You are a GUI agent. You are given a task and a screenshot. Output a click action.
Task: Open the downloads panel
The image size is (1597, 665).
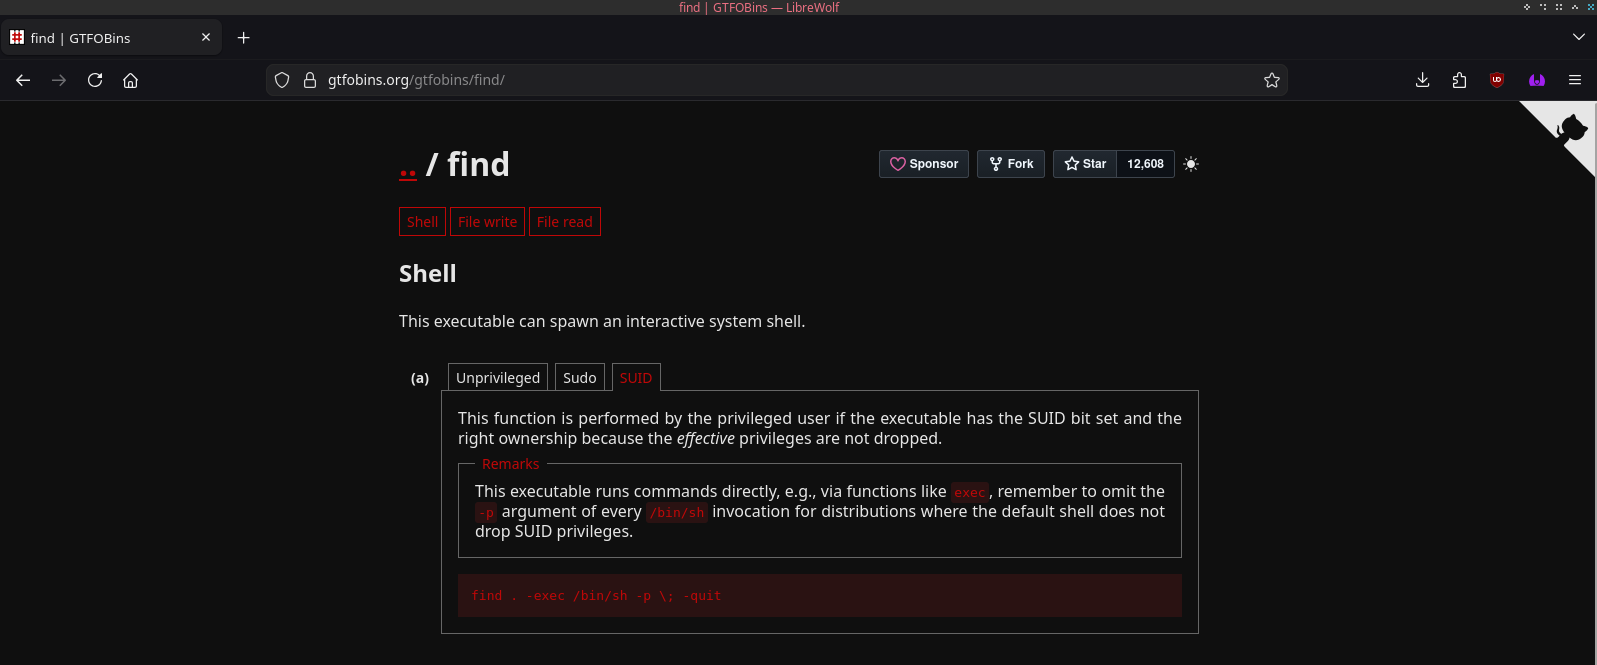(1422, 80)
